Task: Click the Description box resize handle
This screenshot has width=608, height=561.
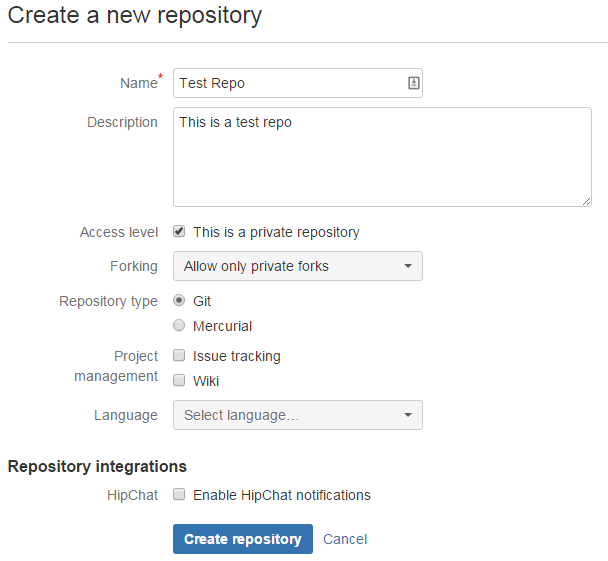Action: click(x=586, y=201)
